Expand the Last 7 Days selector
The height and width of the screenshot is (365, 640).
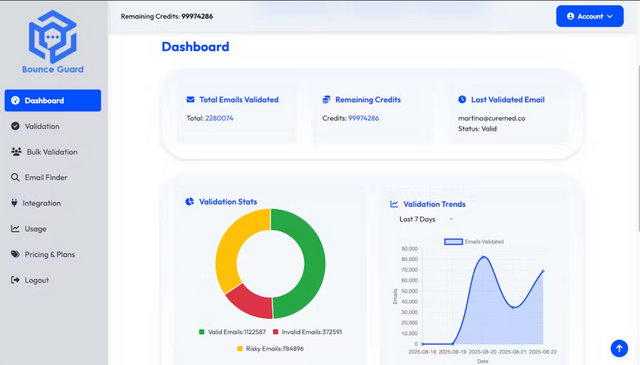click(x=426, y=219)
